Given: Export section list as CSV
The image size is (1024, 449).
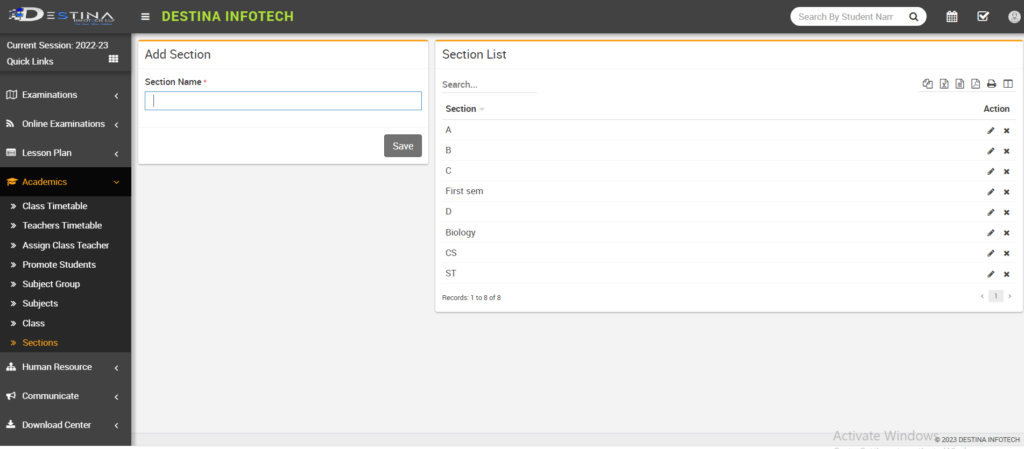Looking at the screenshot, I should (959, 84).
